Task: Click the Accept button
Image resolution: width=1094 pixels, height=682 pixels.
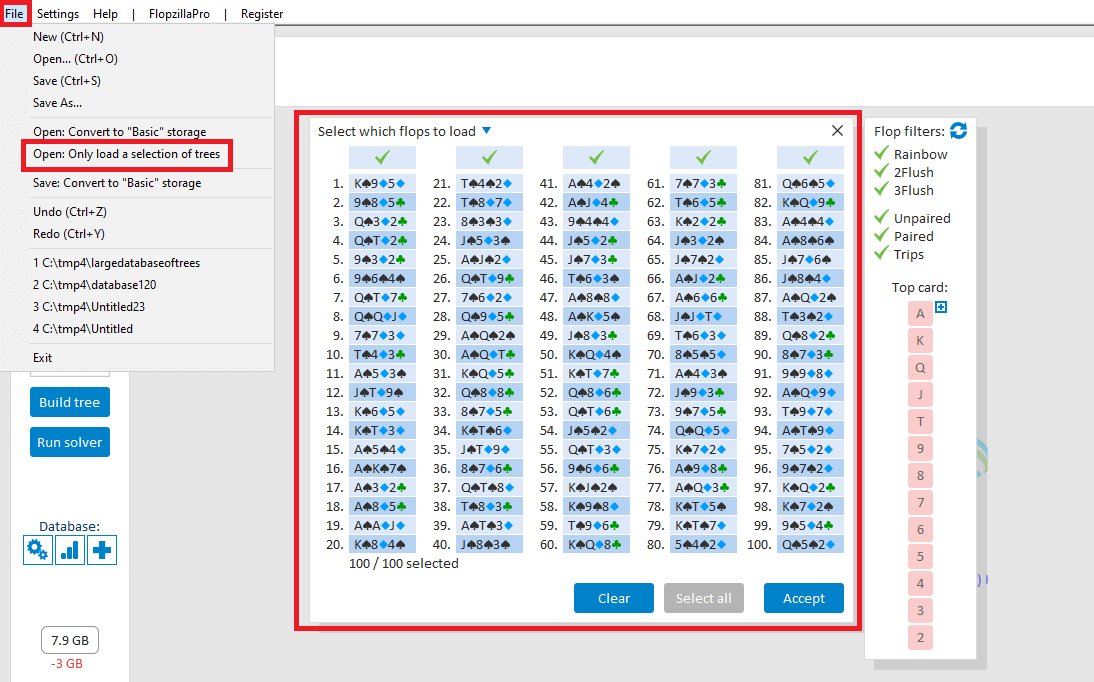Action: tap(803, 597)
